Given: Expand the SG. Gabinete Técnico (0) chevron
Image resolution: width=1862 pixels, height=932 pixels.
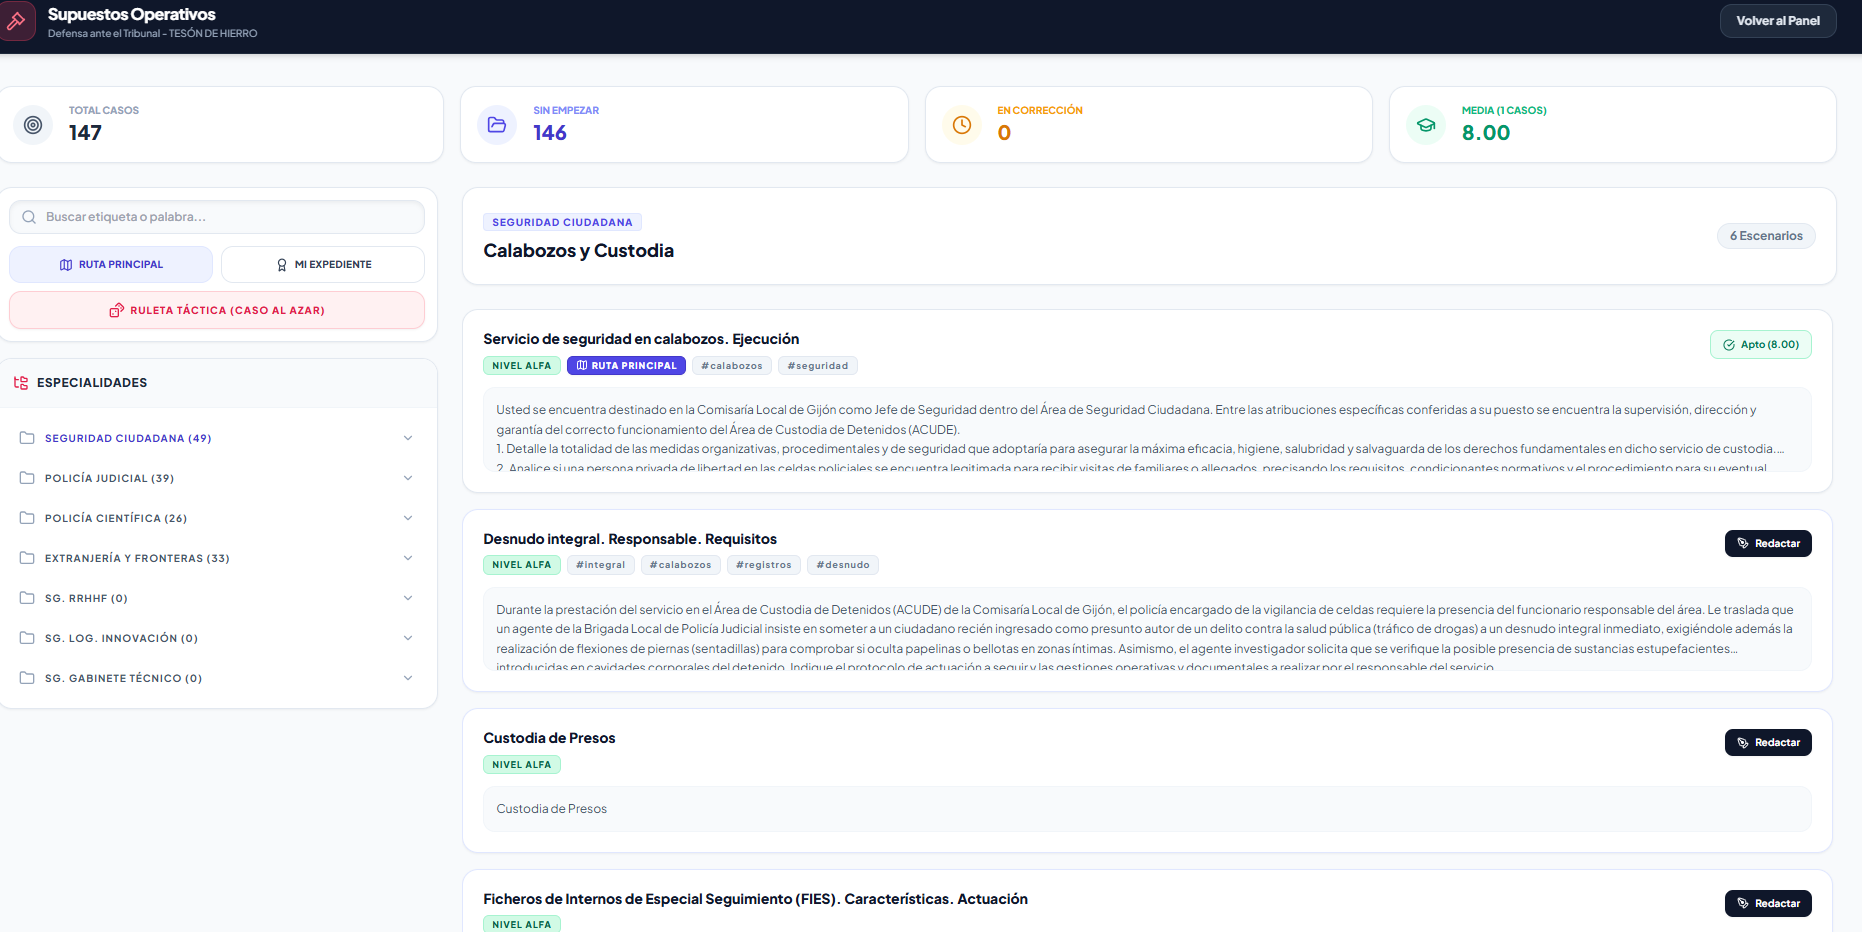Looking at the screenshot, I should tap(408, 678).
